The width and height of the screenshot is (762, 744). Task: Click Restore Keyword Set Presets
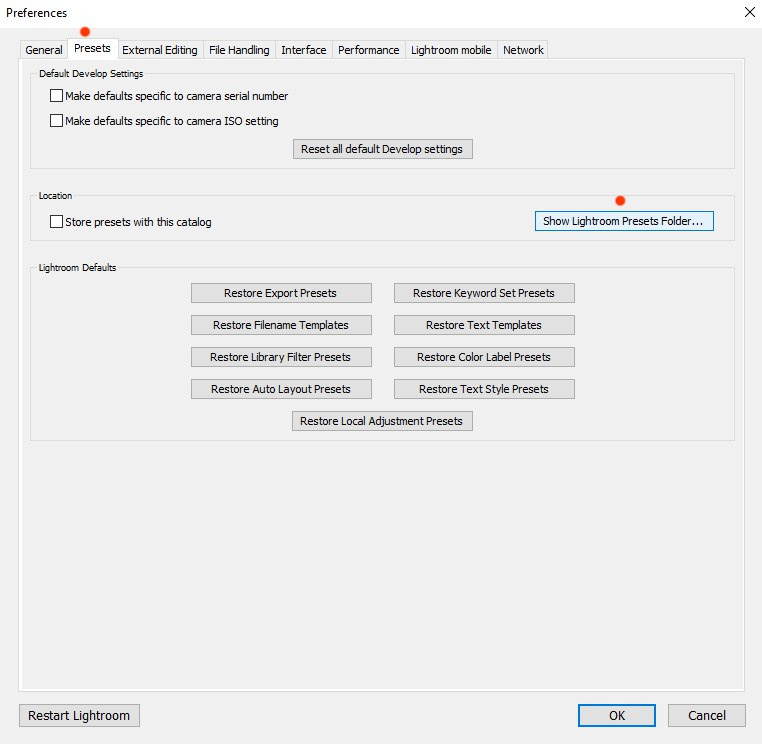pyautogui.click(x=484, y=293)
